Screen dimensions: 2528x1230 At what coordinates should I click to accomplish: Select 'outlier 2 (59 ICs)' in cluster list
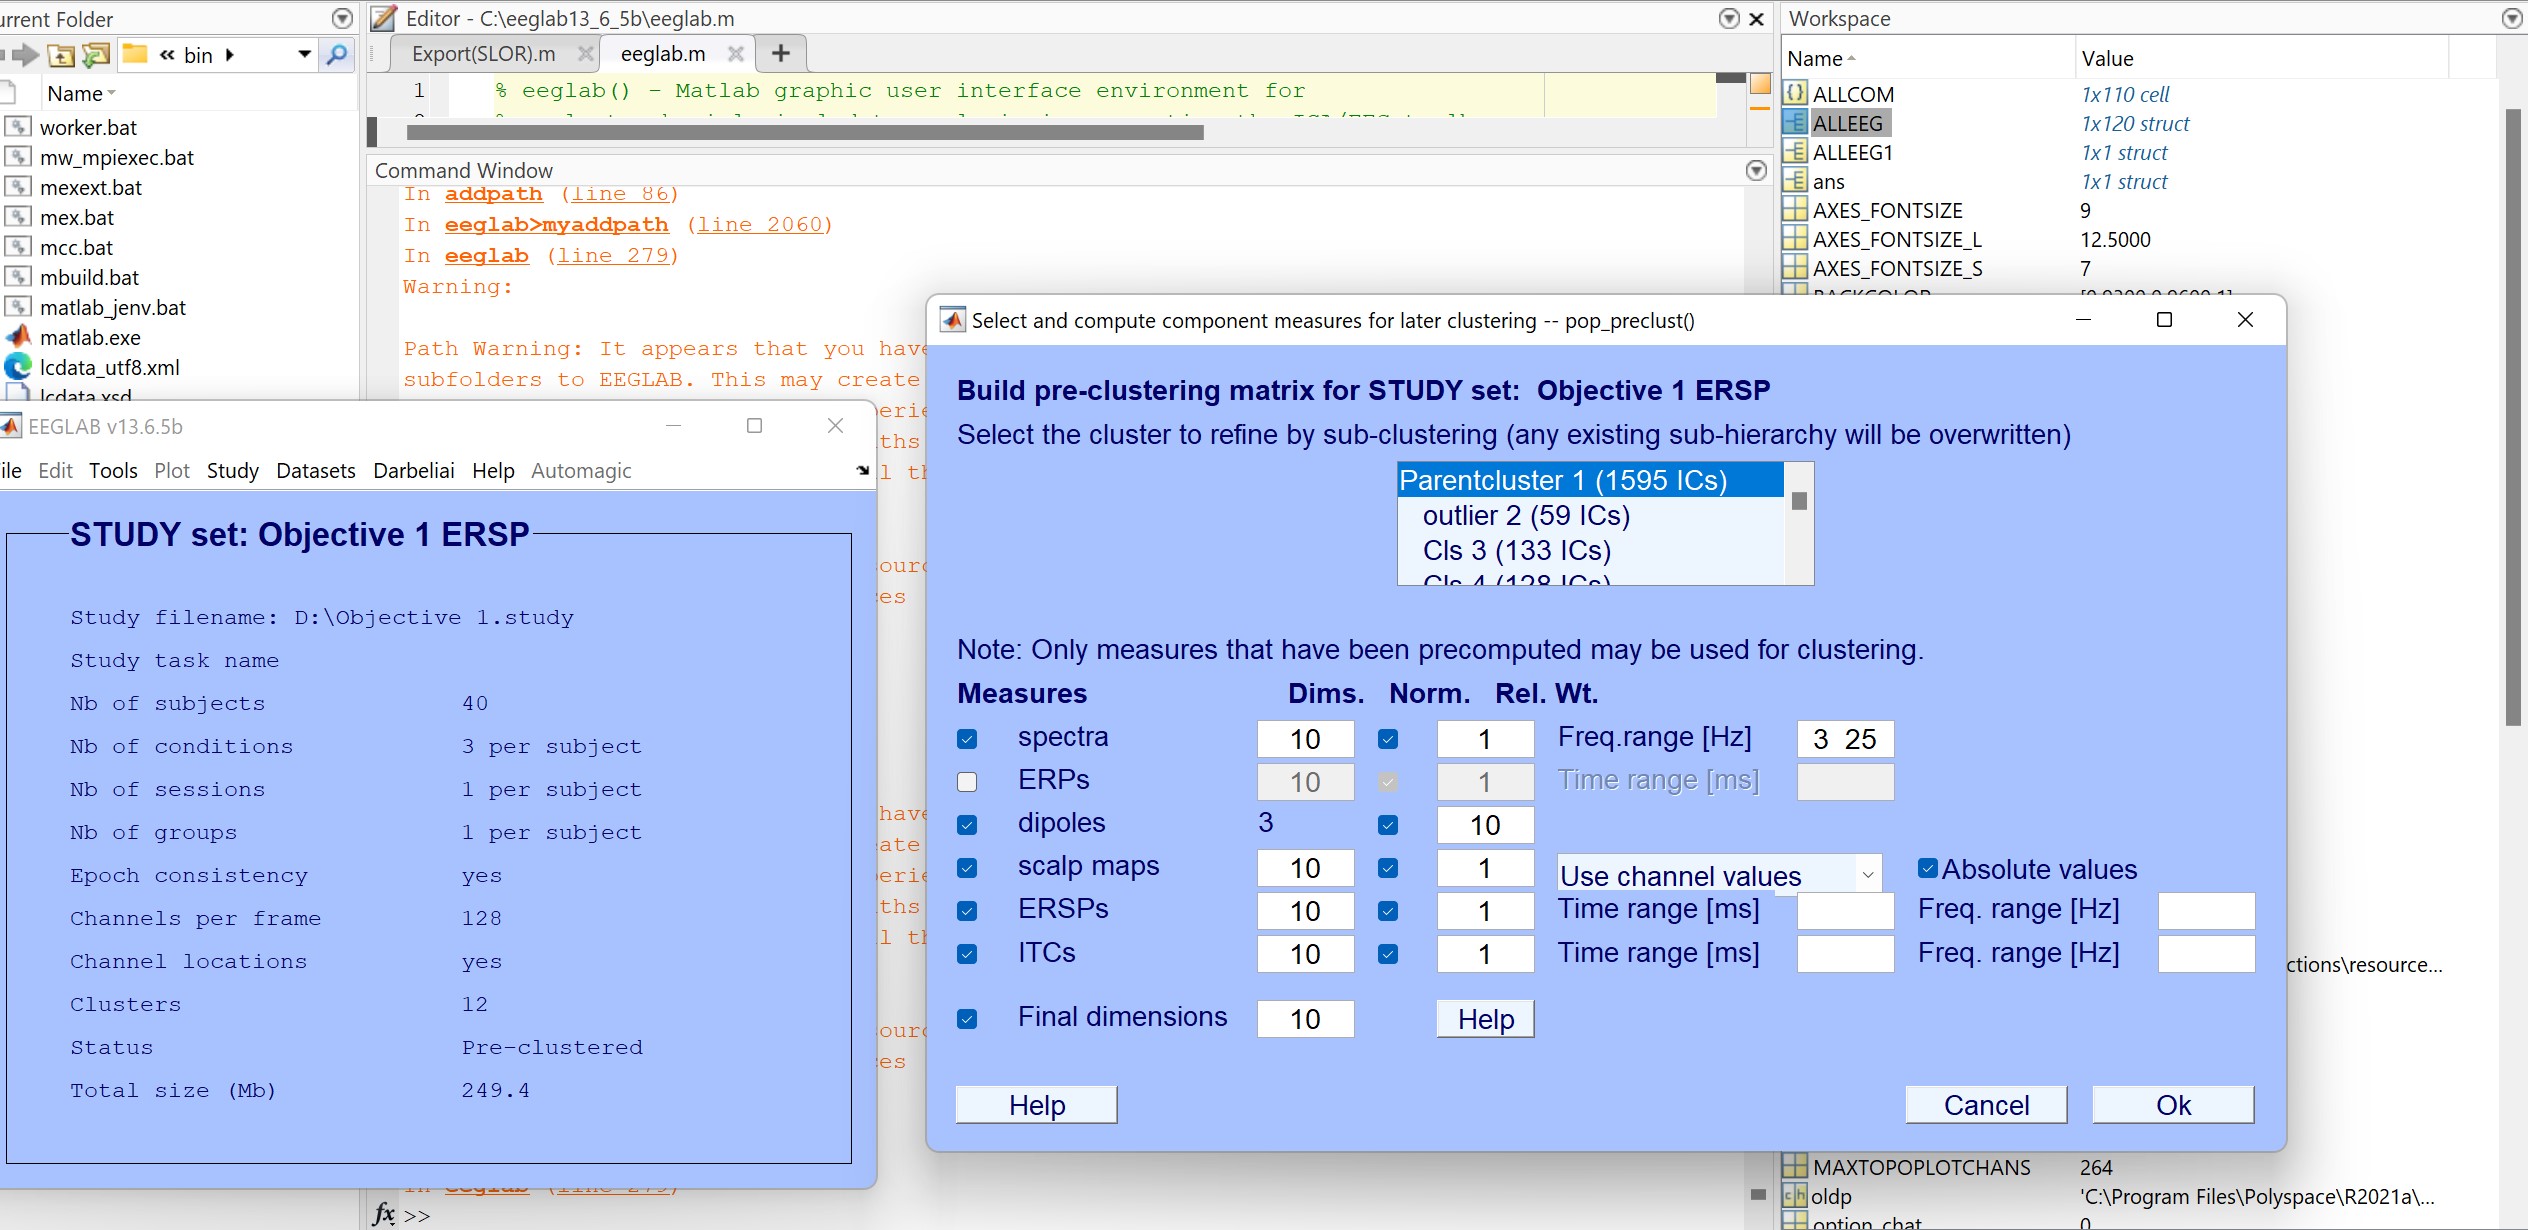pyautogui.click(x=1525, y=515)
